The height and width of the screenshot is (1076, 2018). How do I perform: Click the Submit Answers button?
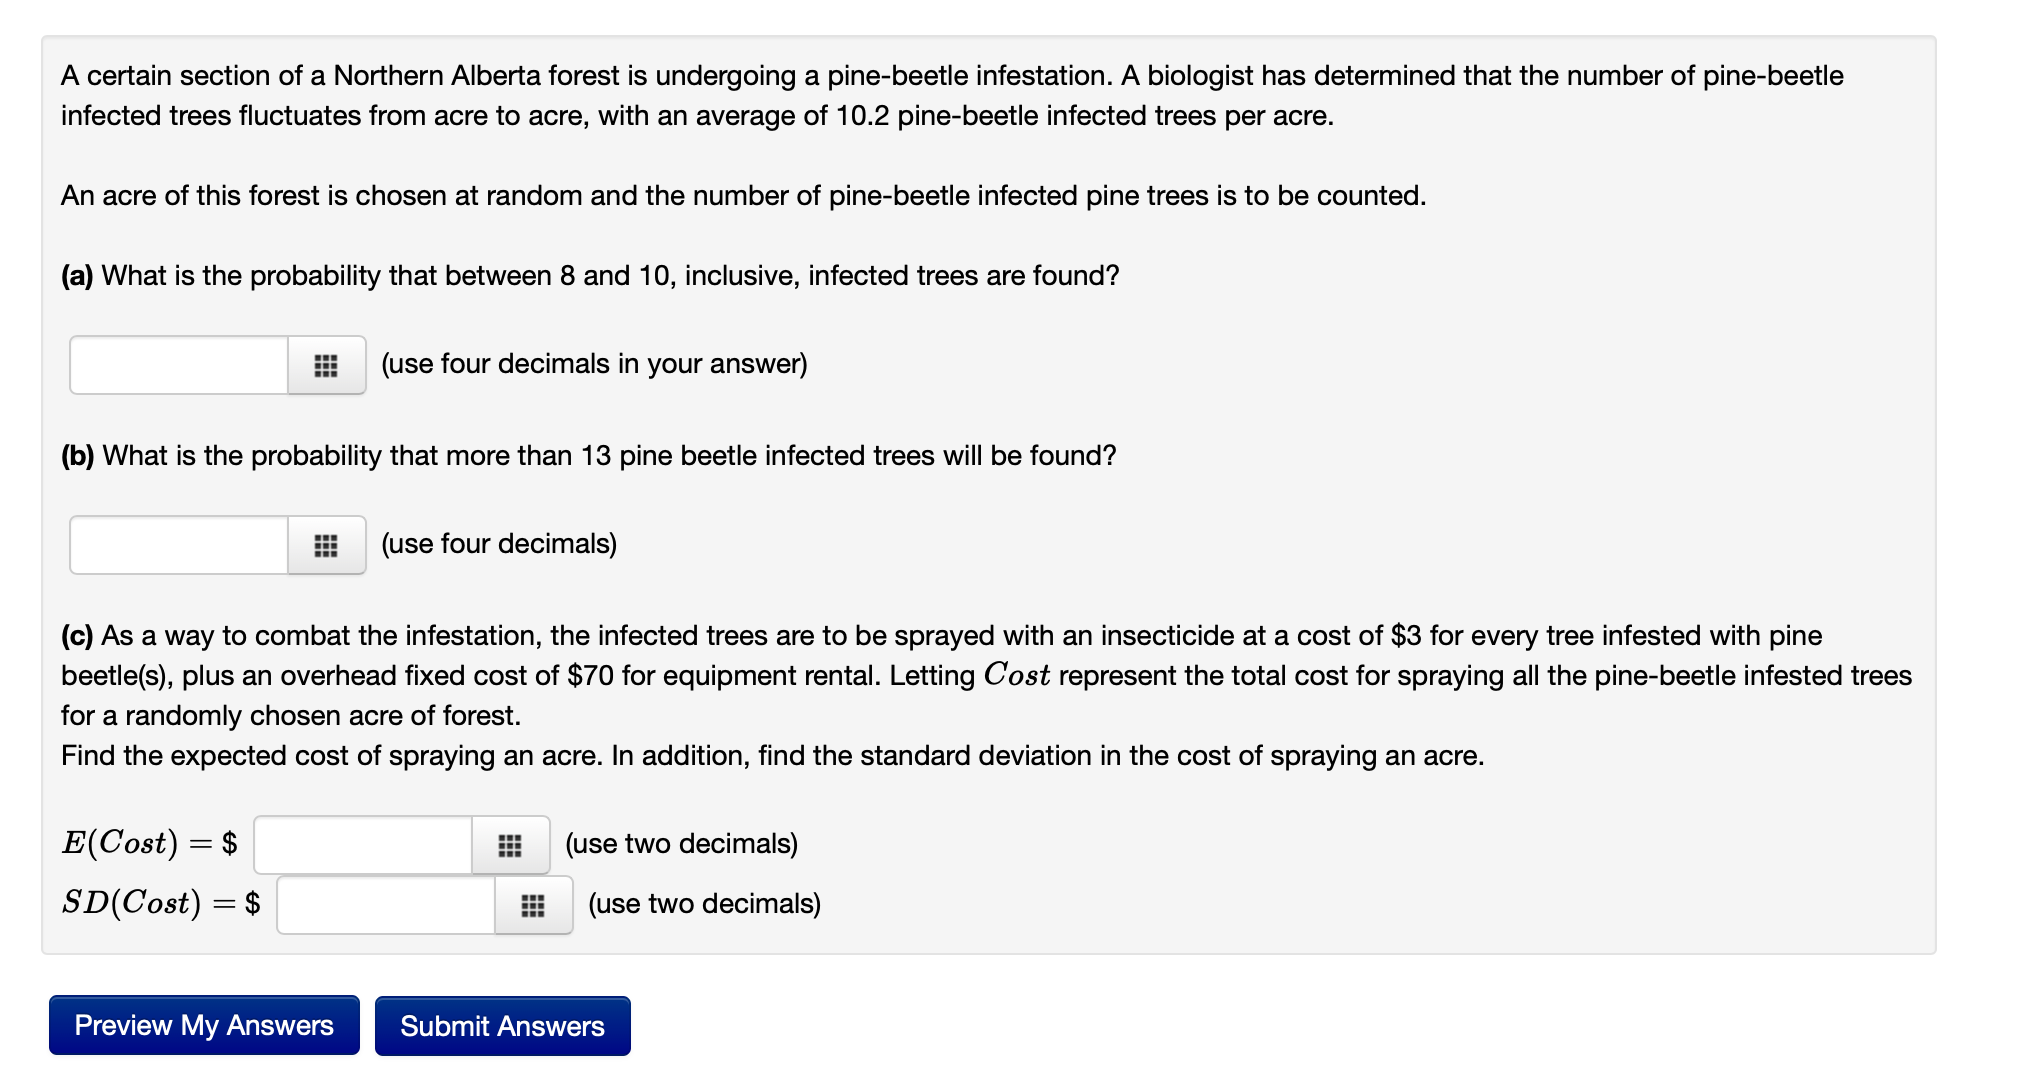click(502, 1025)
